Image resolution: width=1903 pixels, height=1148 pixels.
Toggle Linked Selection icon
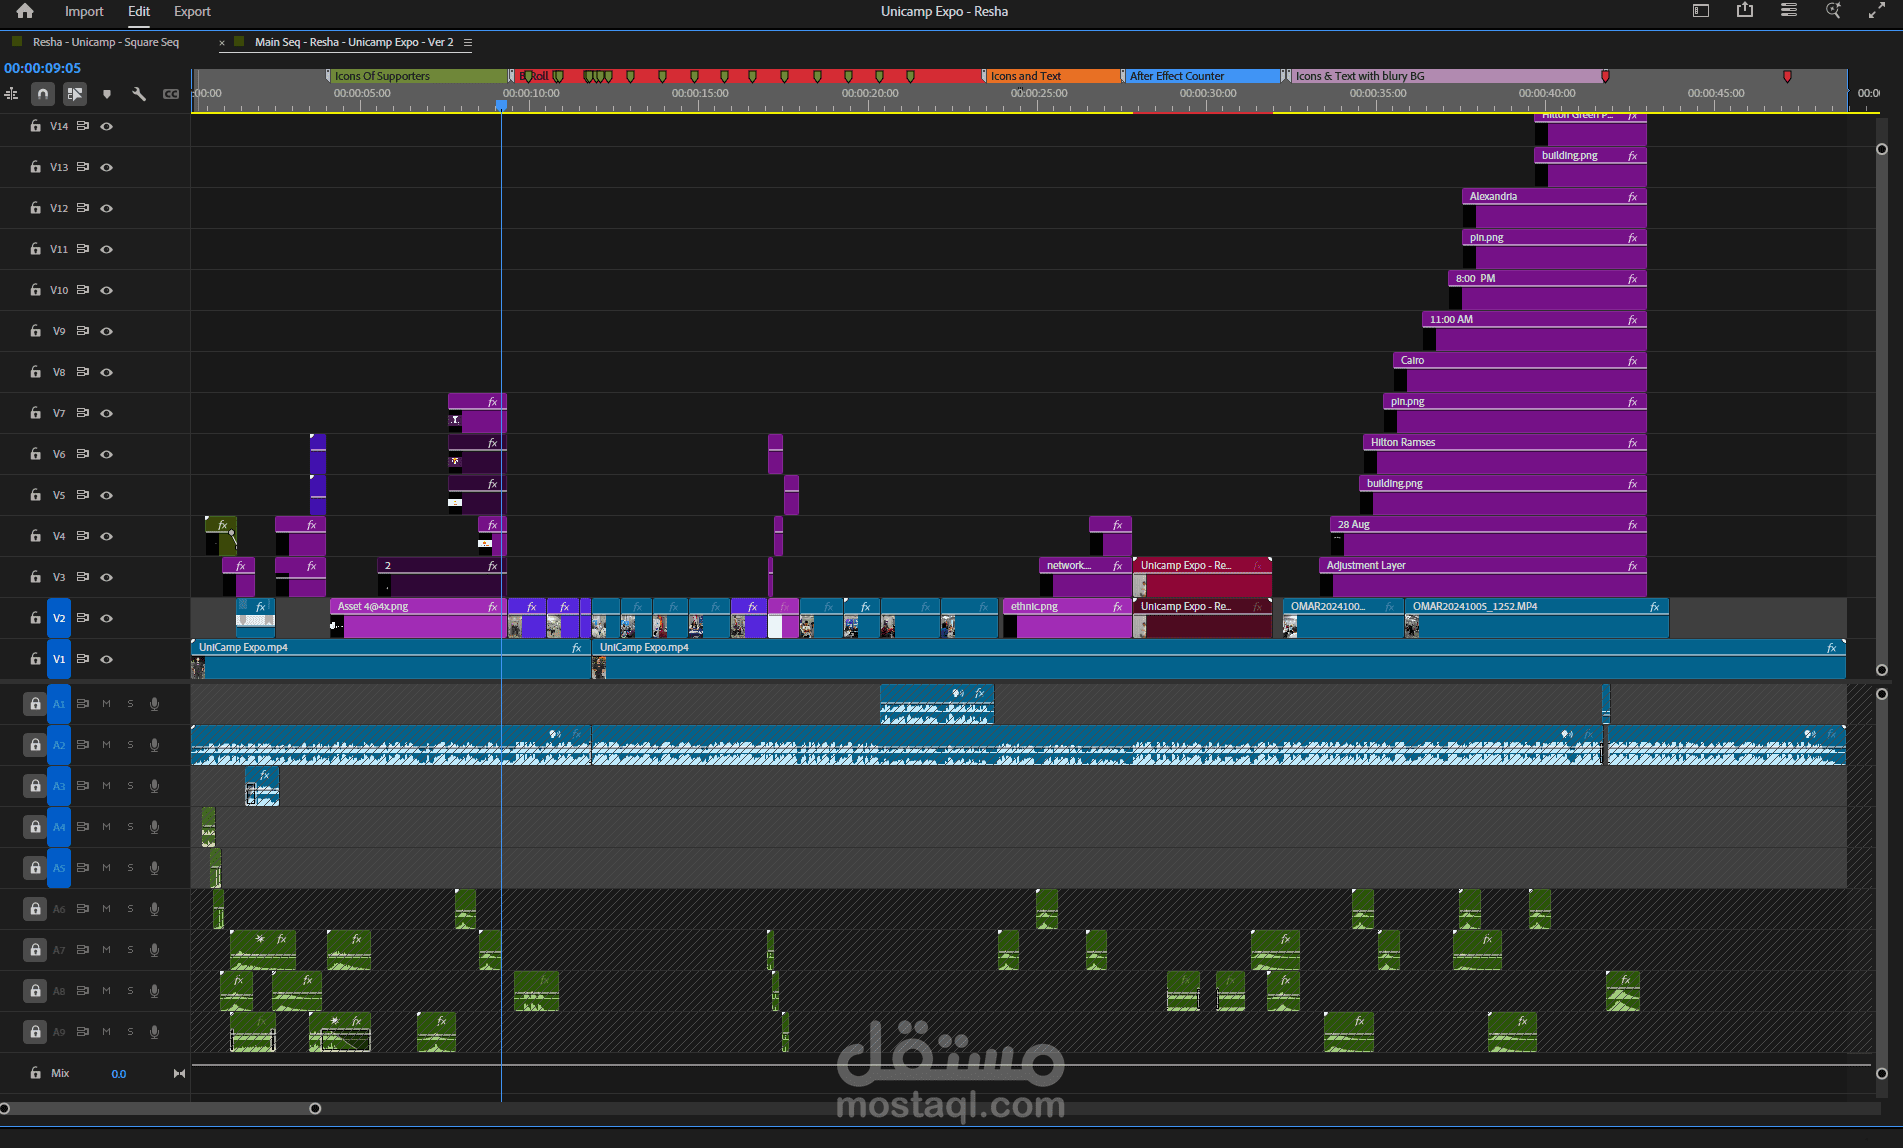(75, 94)
